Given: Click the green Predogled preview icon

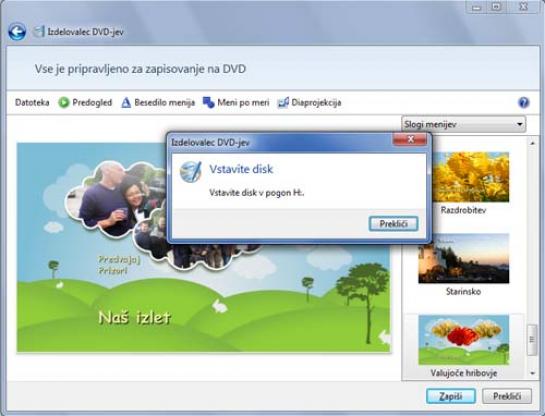Looking at the screenshot, I should pyautogui.click(x=64, y=103).
